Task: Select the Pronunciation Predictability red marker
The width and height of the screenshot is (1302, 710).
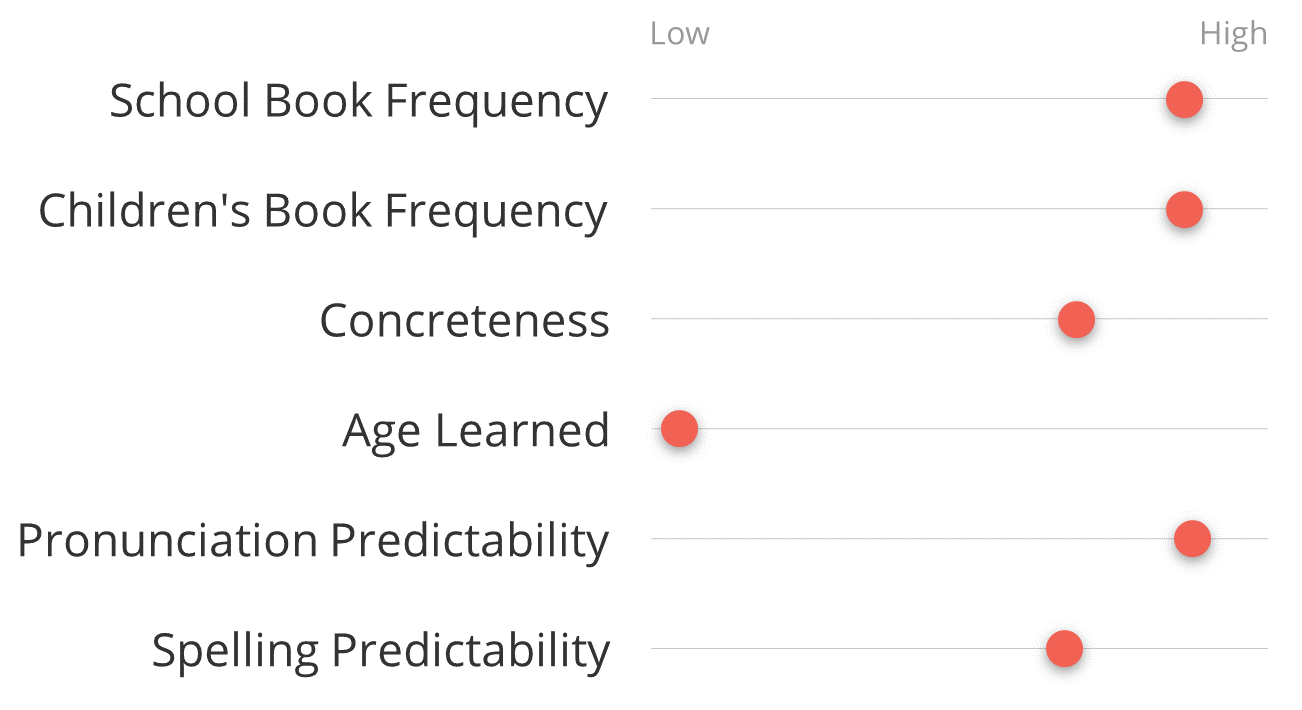Action: pyautogui.click(x=1192, y=539)
